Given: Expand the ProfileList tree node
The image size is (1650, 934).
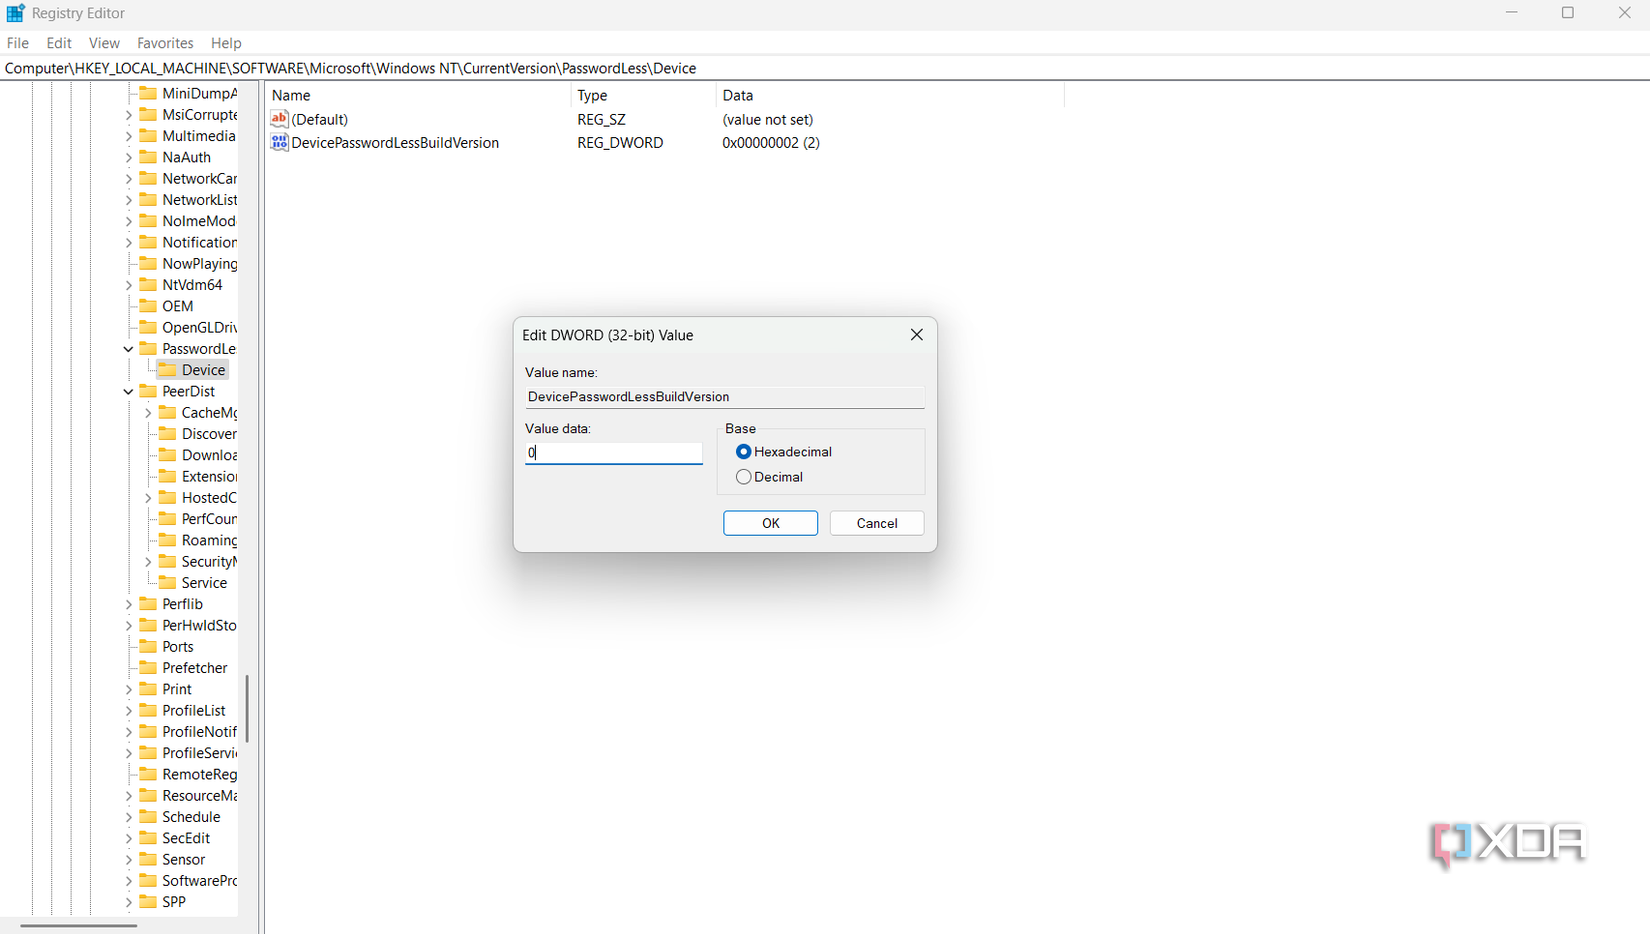Looking at the screenshot, I should pos(128,711).
